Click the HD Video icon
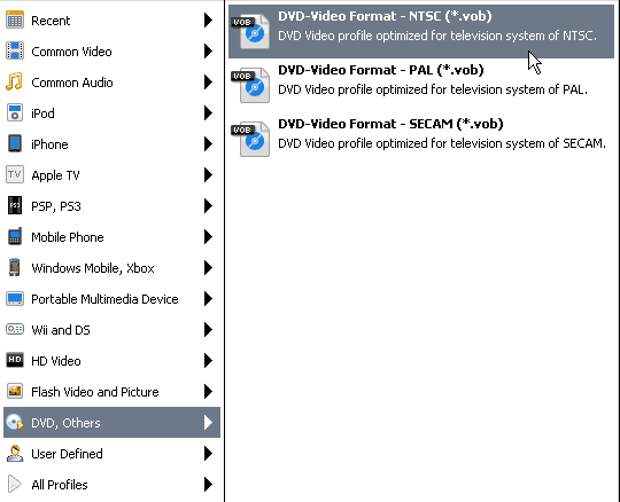This screenshot has height=502, width=620. pos(15,360)
